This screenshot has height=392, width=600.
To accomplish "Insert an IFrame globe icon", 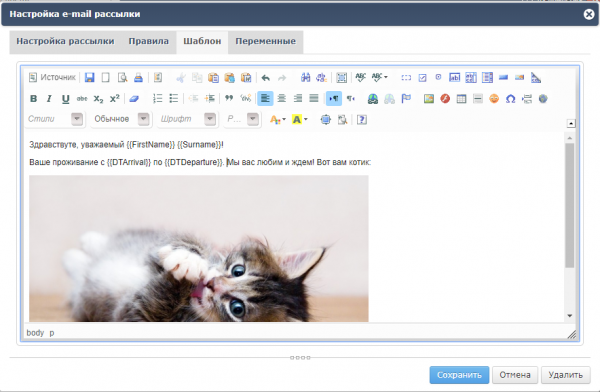I will point(543,99).
